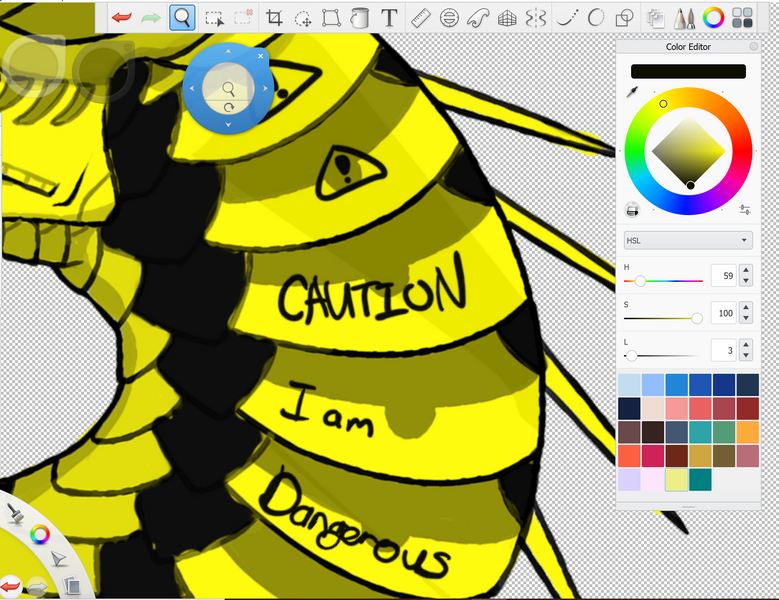The width and height of the screenshot is (779, 600).
Task: Open the Ruler tool
Action: pyautogui.click(x=420, y=17)
